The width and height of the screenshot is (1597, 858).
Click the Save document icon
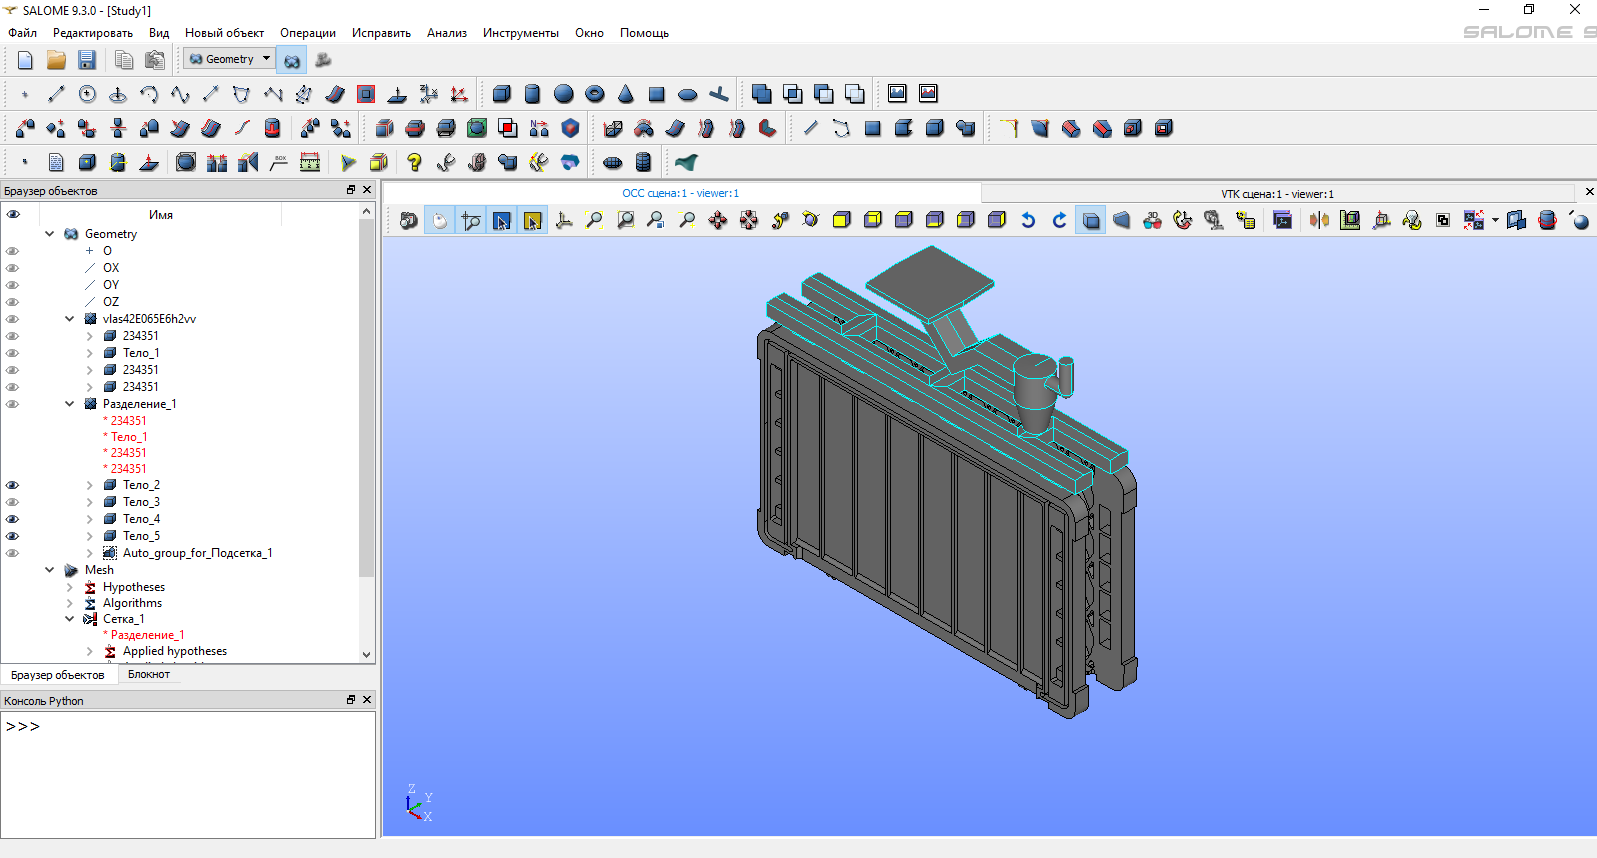87,60
